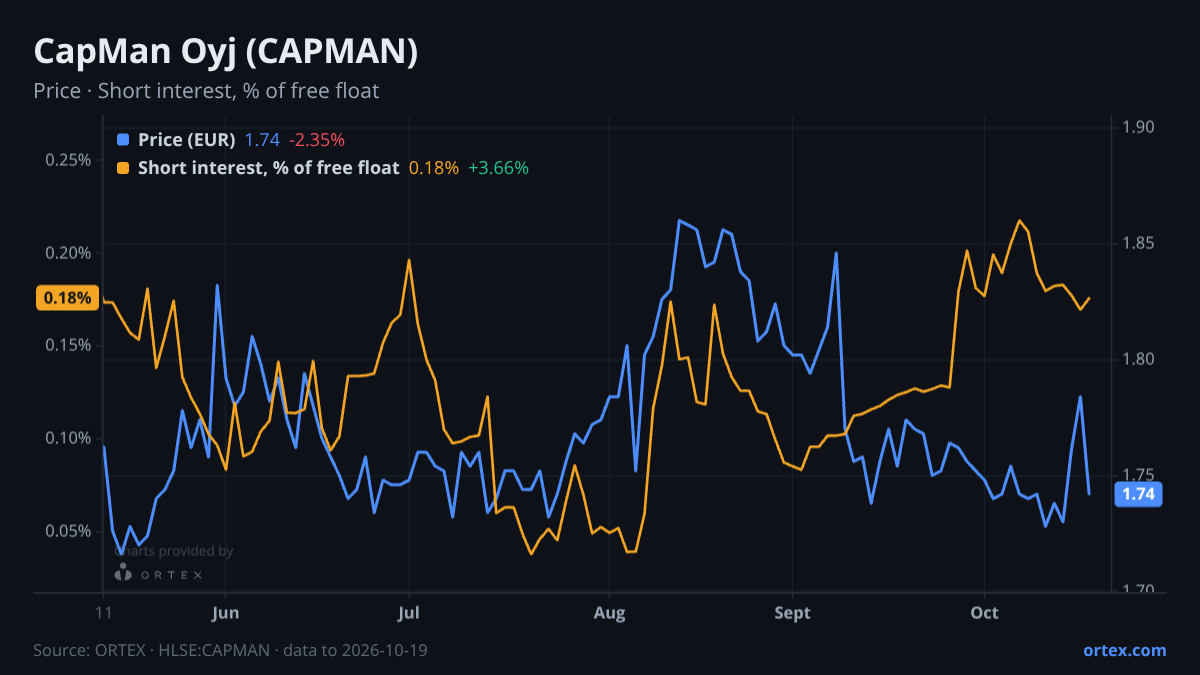Click the 0.15% left axis label
The image size is (1200, 675).
[x=69, y=345]
